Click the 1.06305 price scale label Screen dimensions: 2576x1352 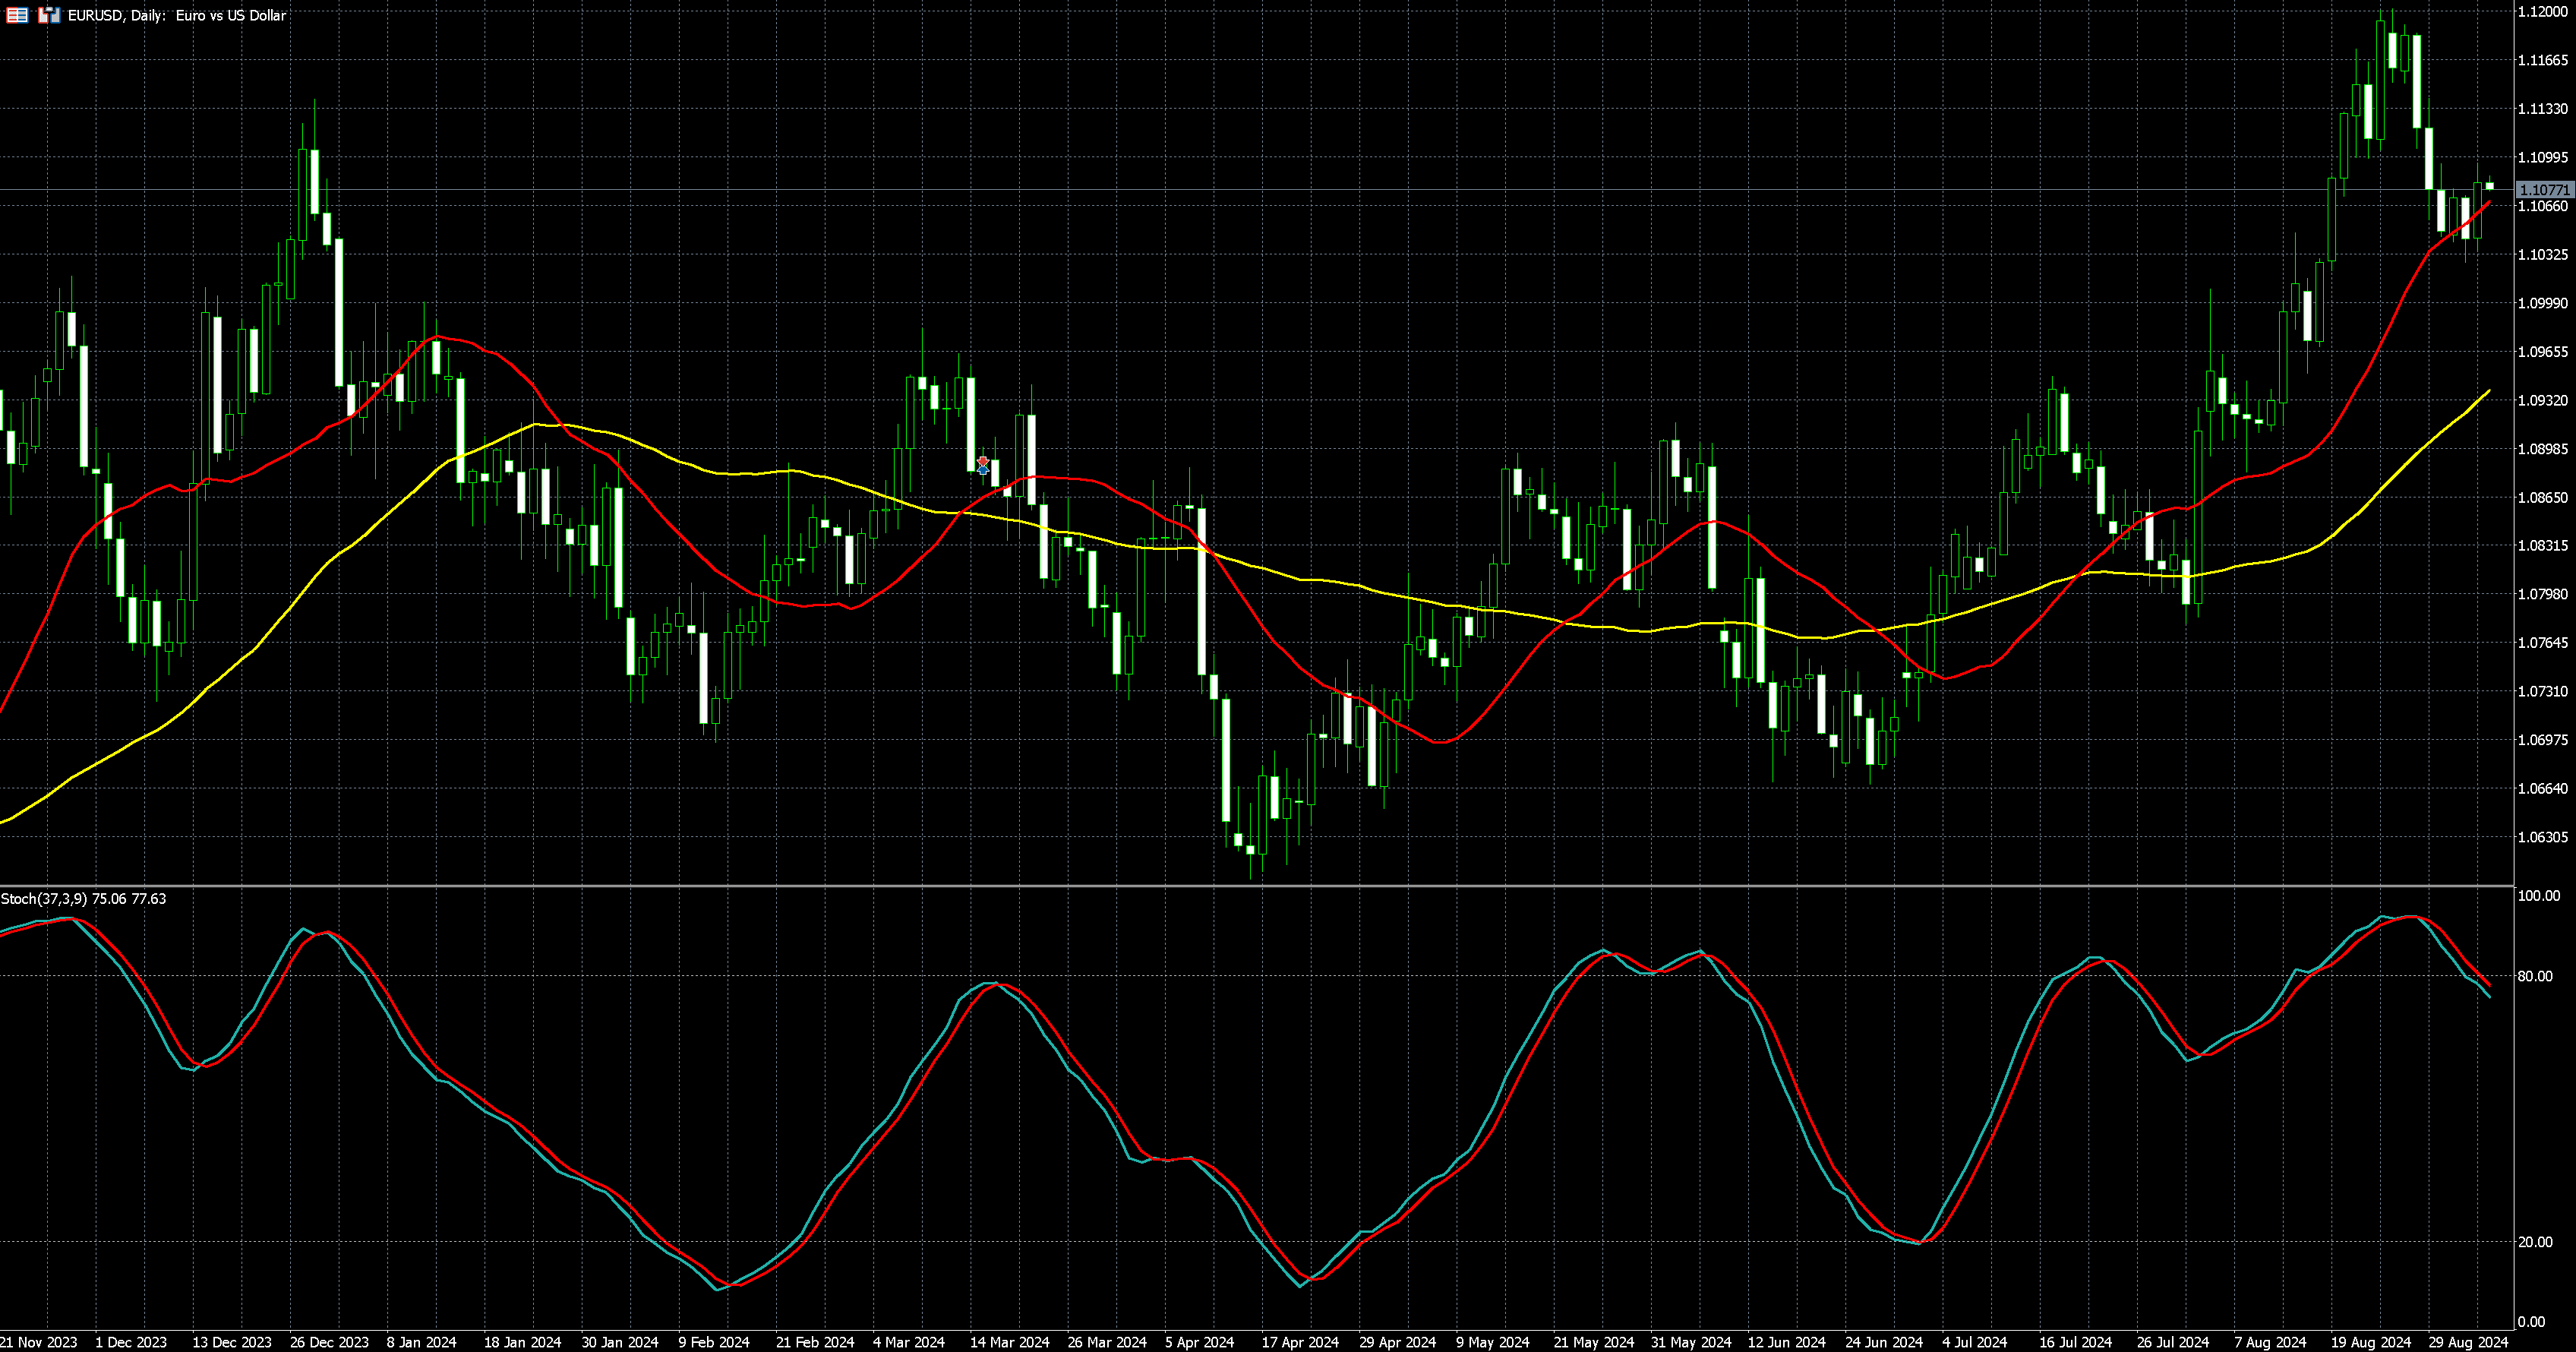2542,837
